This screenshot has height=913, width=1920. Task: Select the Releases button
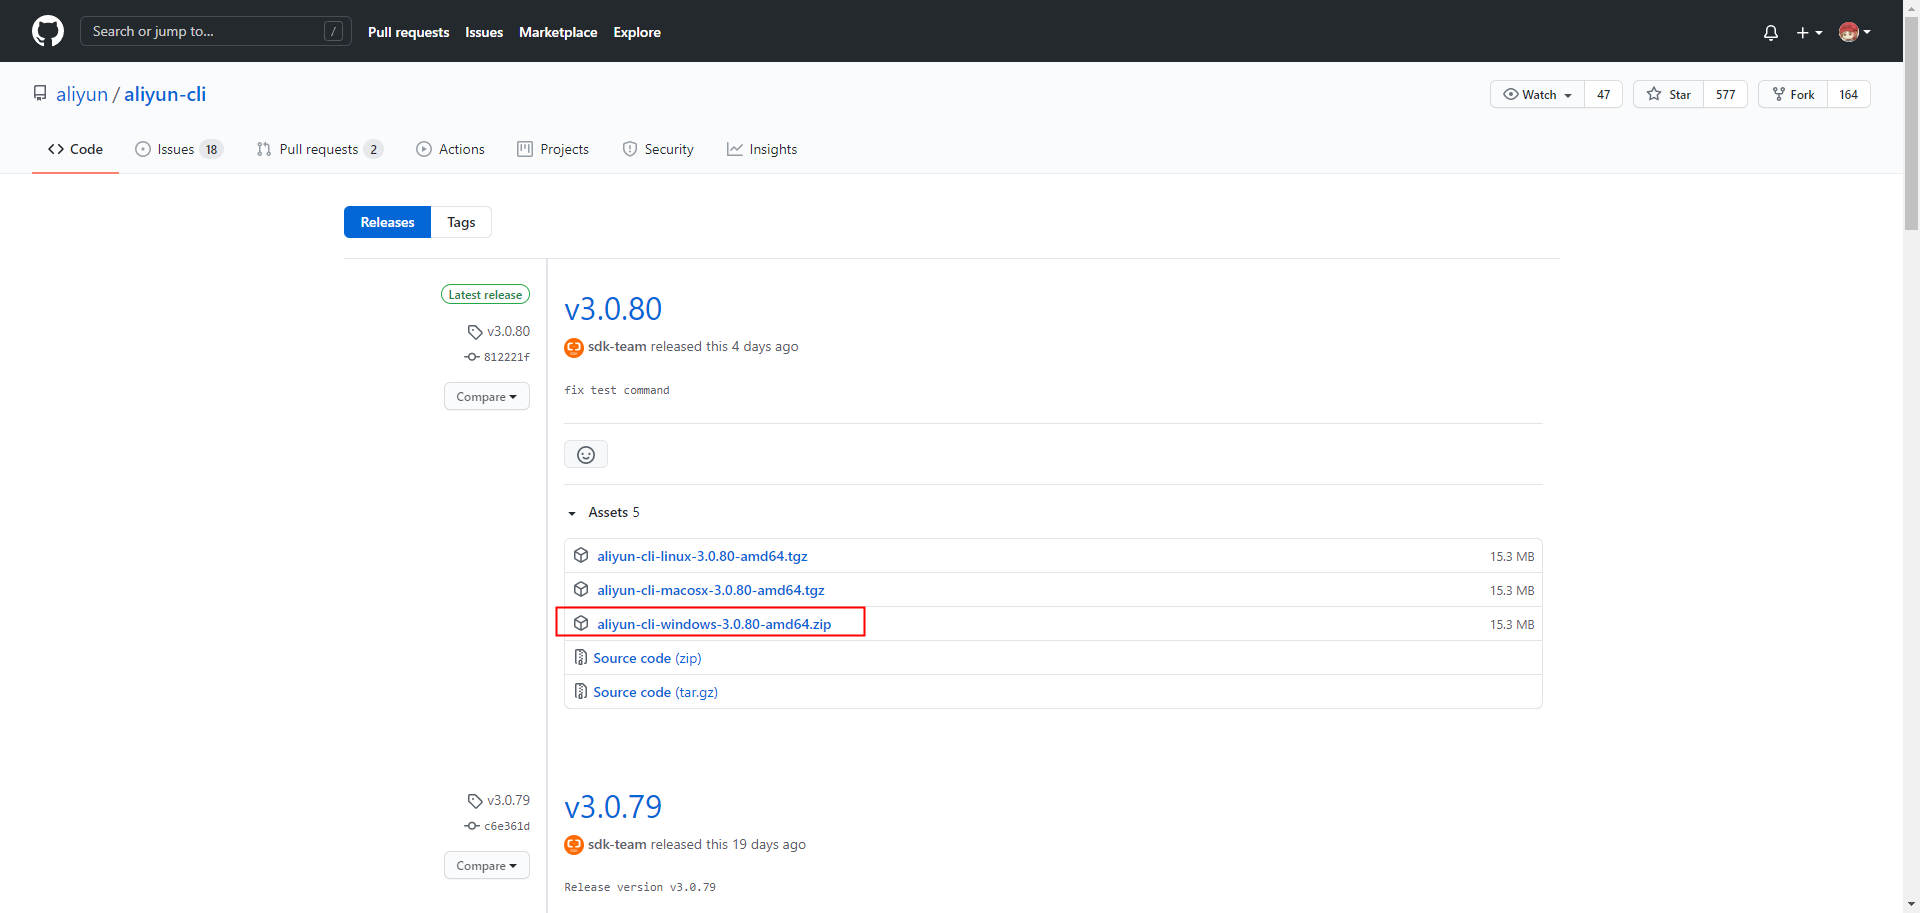[387, 222]
